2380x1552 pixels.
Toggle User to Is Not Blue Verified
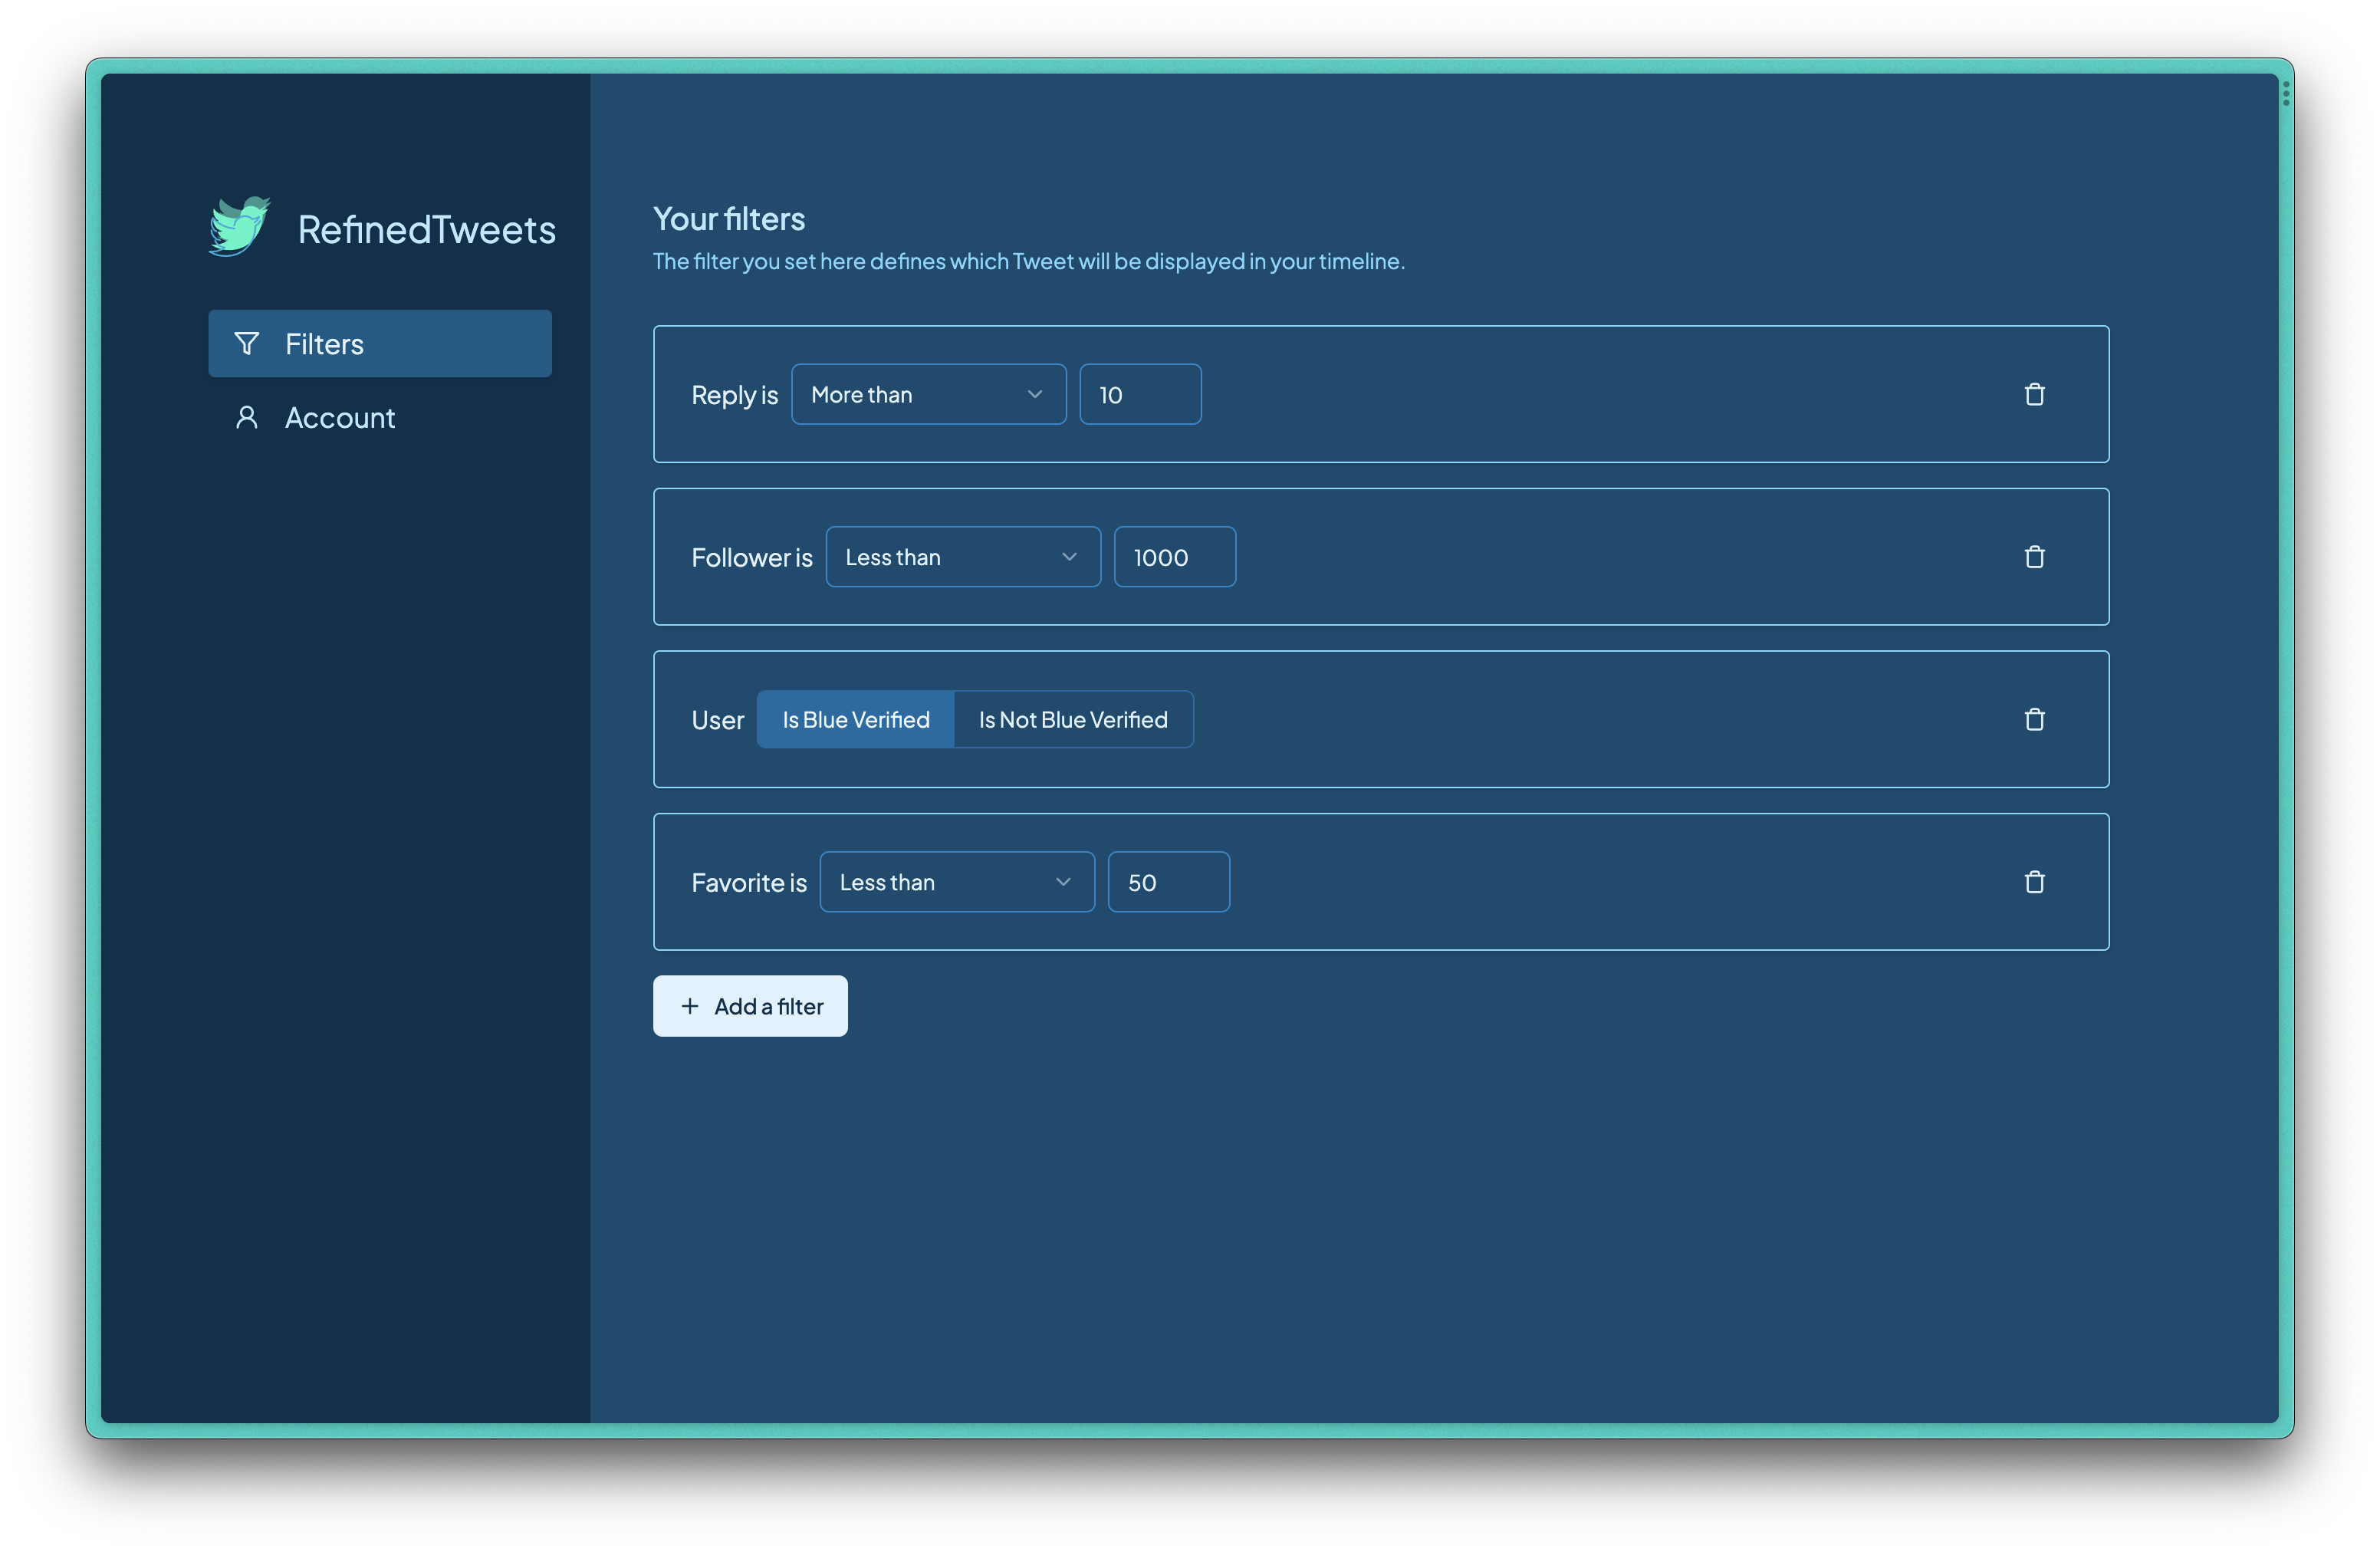pos(1072,718)
